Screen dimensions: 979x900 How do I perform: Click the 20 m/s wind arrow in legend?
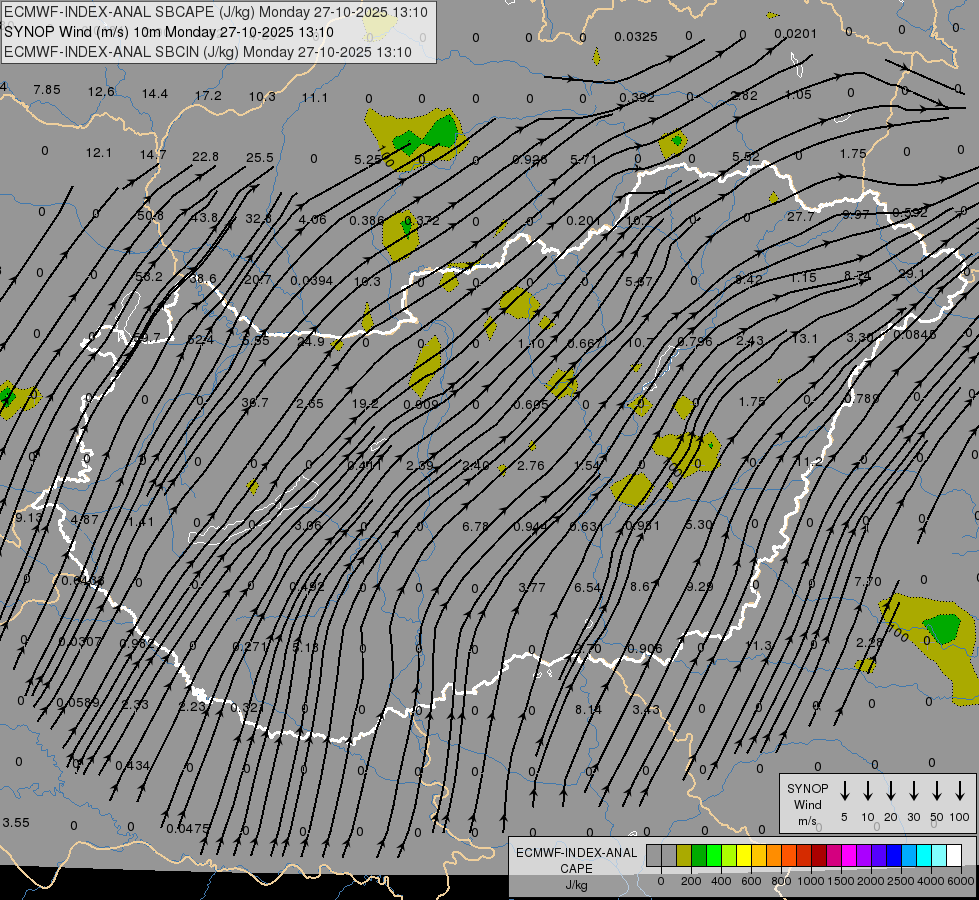(x=891, y=790)
